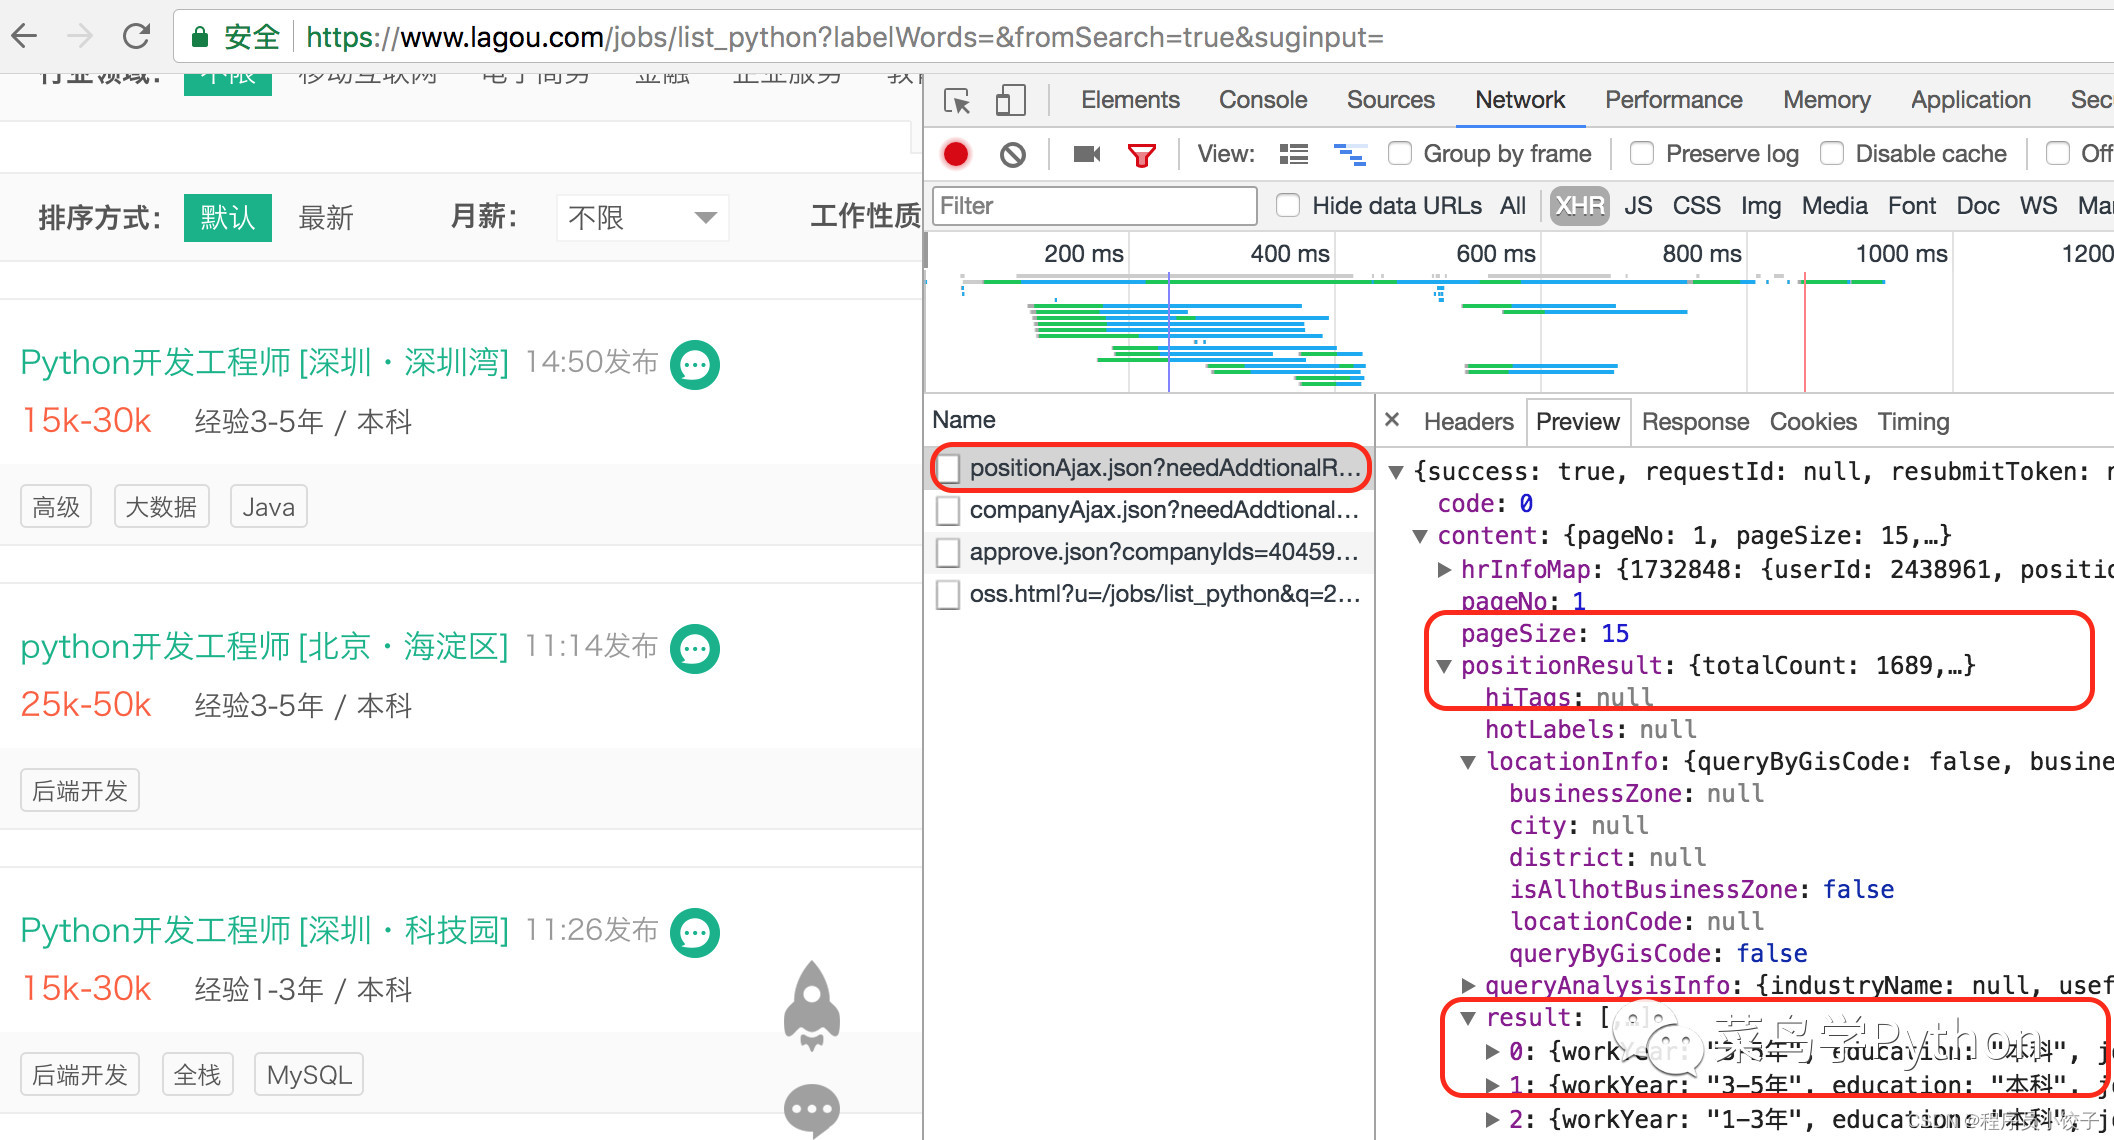Sort jobs by 最新
The height and width of the screenshot is (1140, 2114).
pyautogui.click(x=326, y=218)
